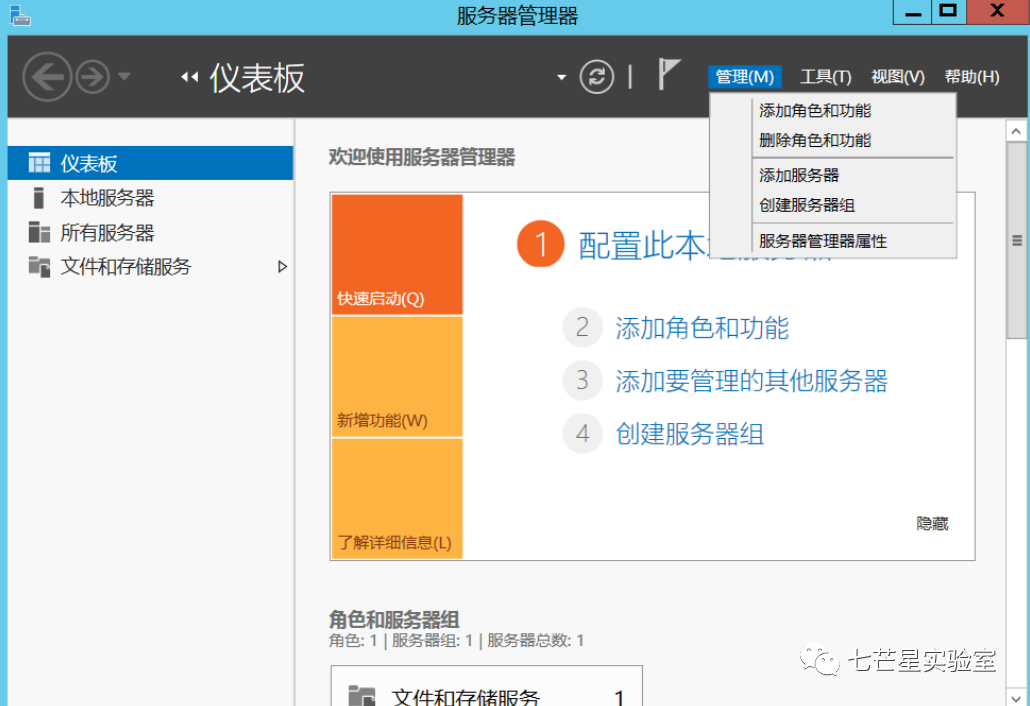Image resolution: width=1030 pixels, height=706 pixels.
Task: Click the step 4 创建服务器组 link
Action: [x=689, y=434]
